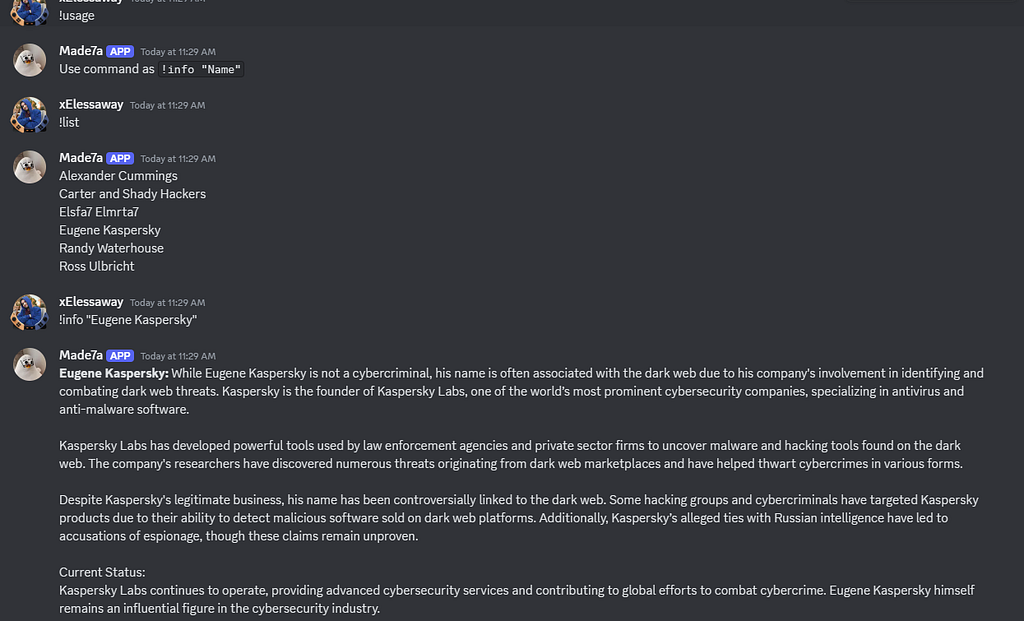Viewport: 1024px width, 621px height.
Task: Open Made7a's avatar beside "Use command as" message
Action: coord(29,60)
